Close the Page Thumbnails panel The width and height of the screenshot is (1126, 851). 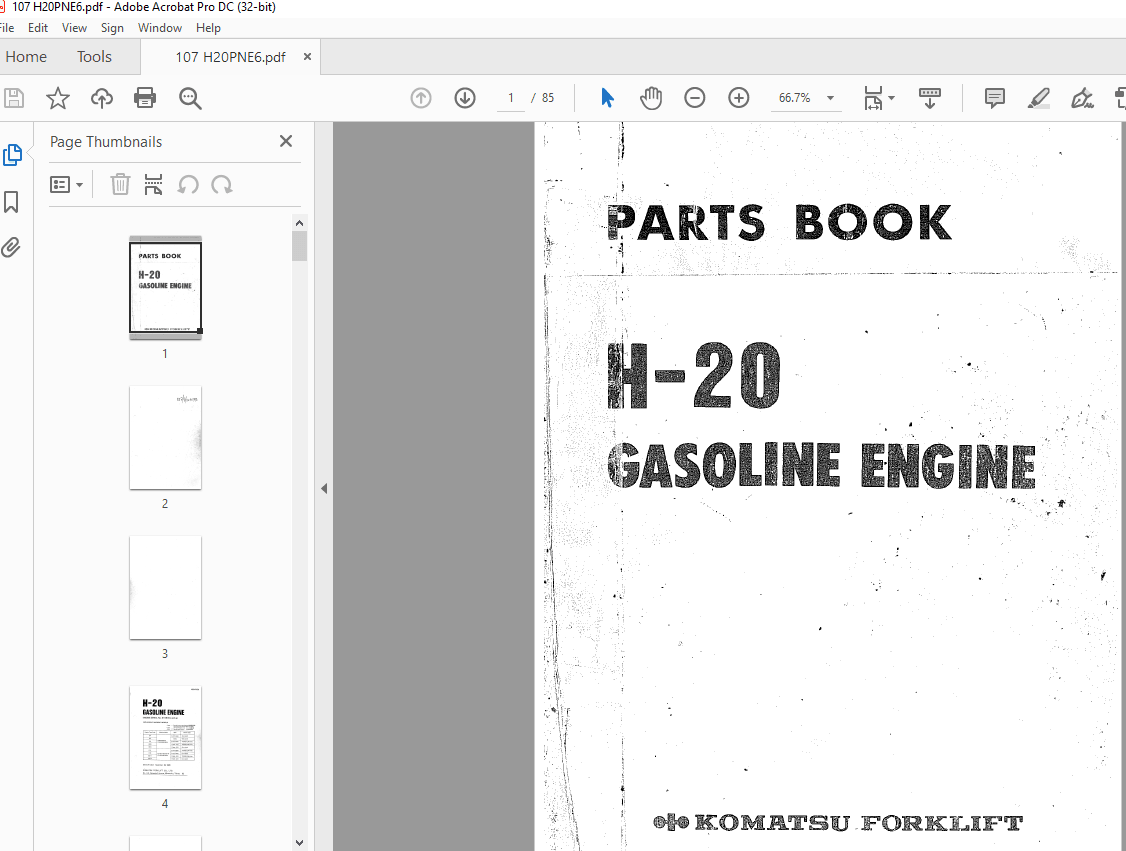286,141
